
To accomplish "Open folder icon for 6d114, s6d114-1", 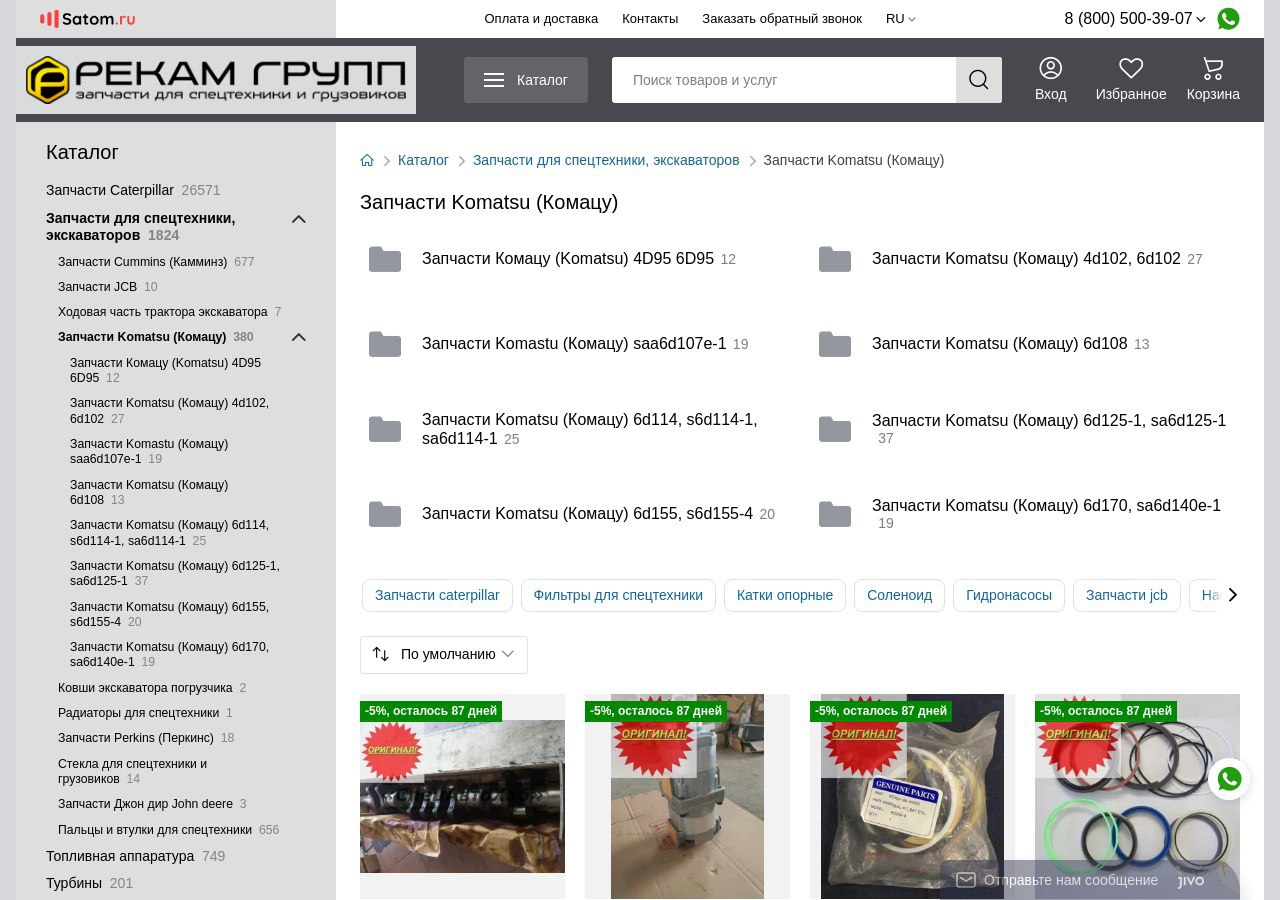I will pos(385,429).
